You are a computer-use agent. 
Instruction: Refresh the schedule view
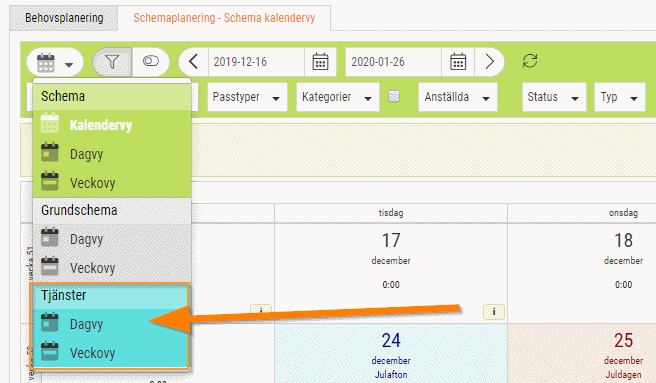(x=530, y=61)
